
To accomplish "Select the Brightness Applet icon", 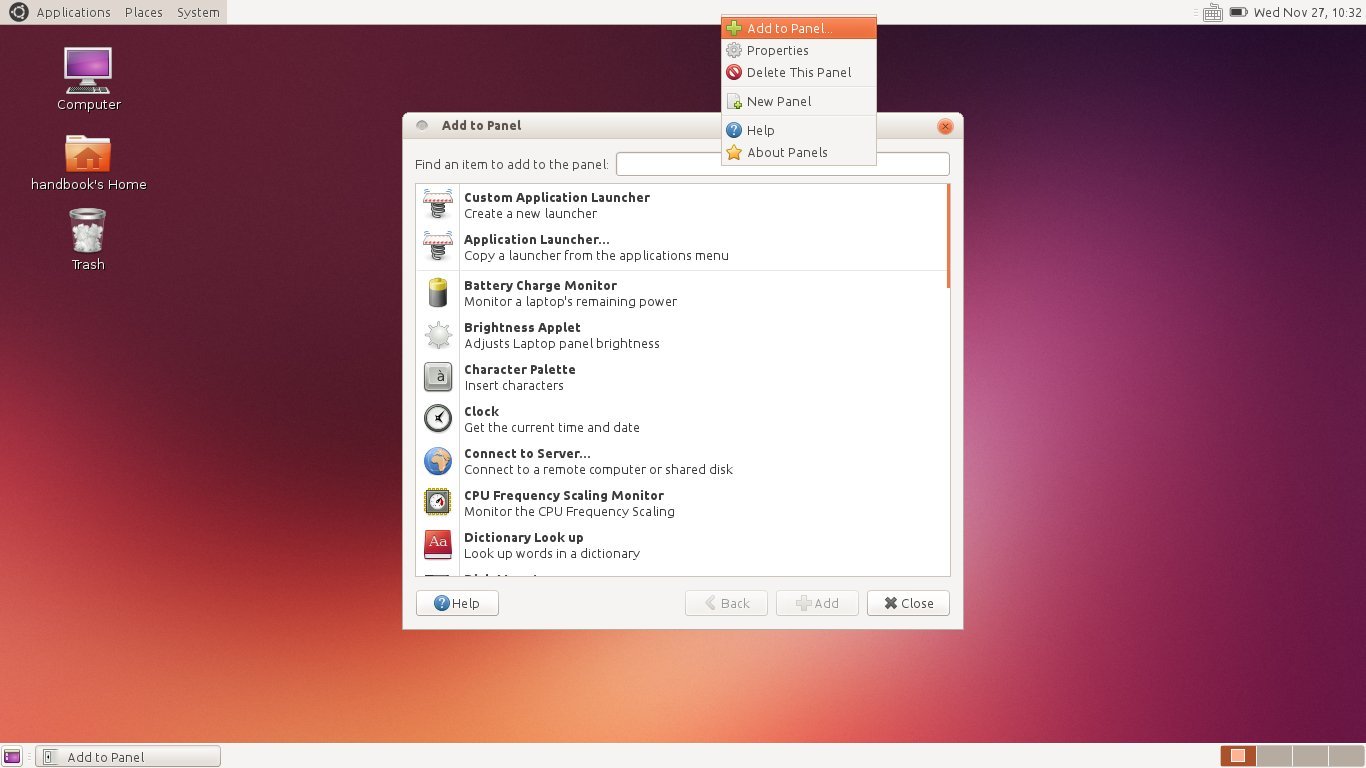I will click(x=438, y=335).
